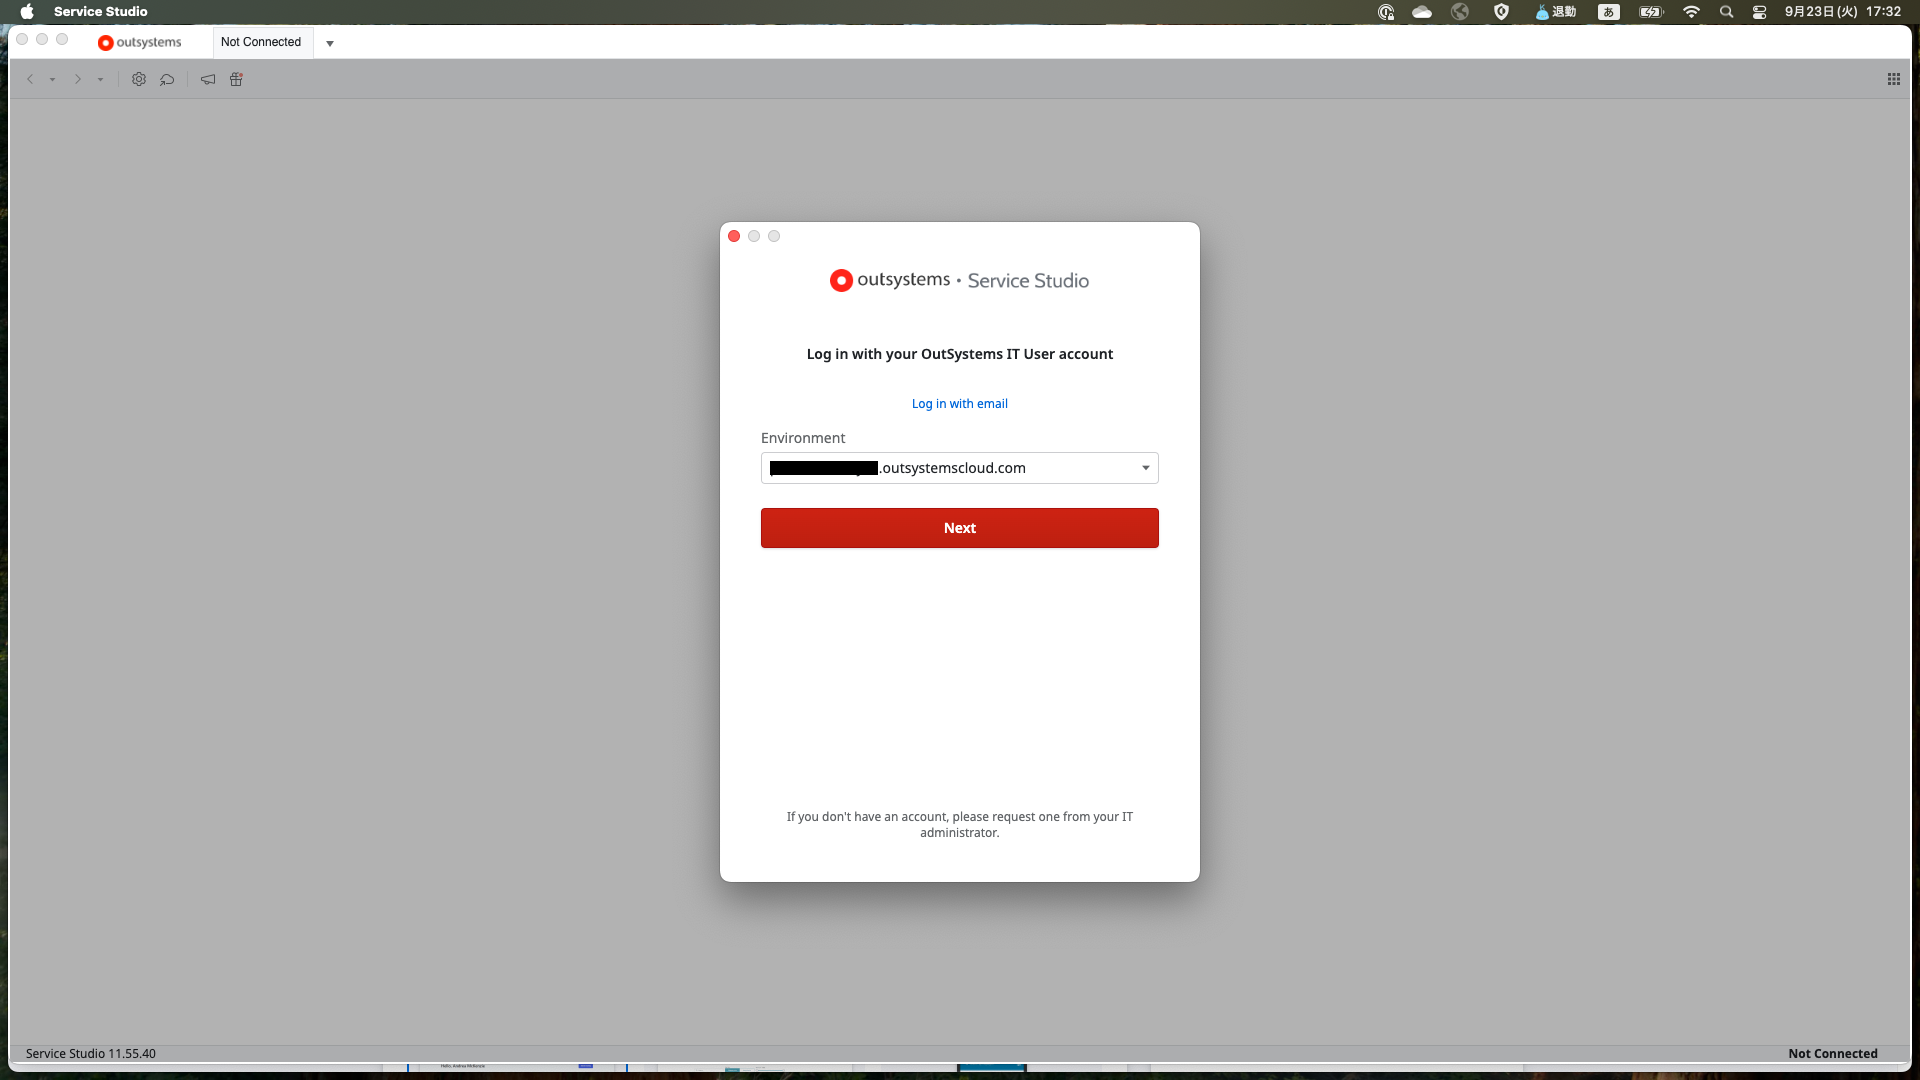Select the Not Connected tab
The image size is (1920, 1080).
tap(260, 42)
